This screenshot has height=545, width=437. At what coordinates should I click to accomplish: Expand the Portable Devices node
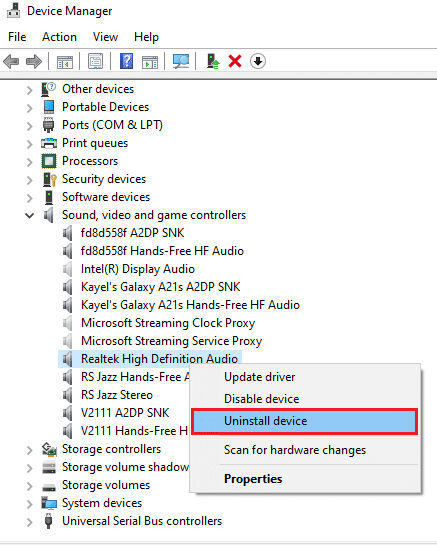[30, 108]
